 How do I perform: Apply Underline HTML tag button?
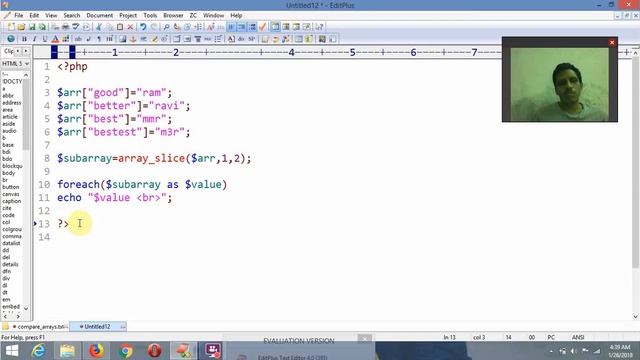click(44, 39)
